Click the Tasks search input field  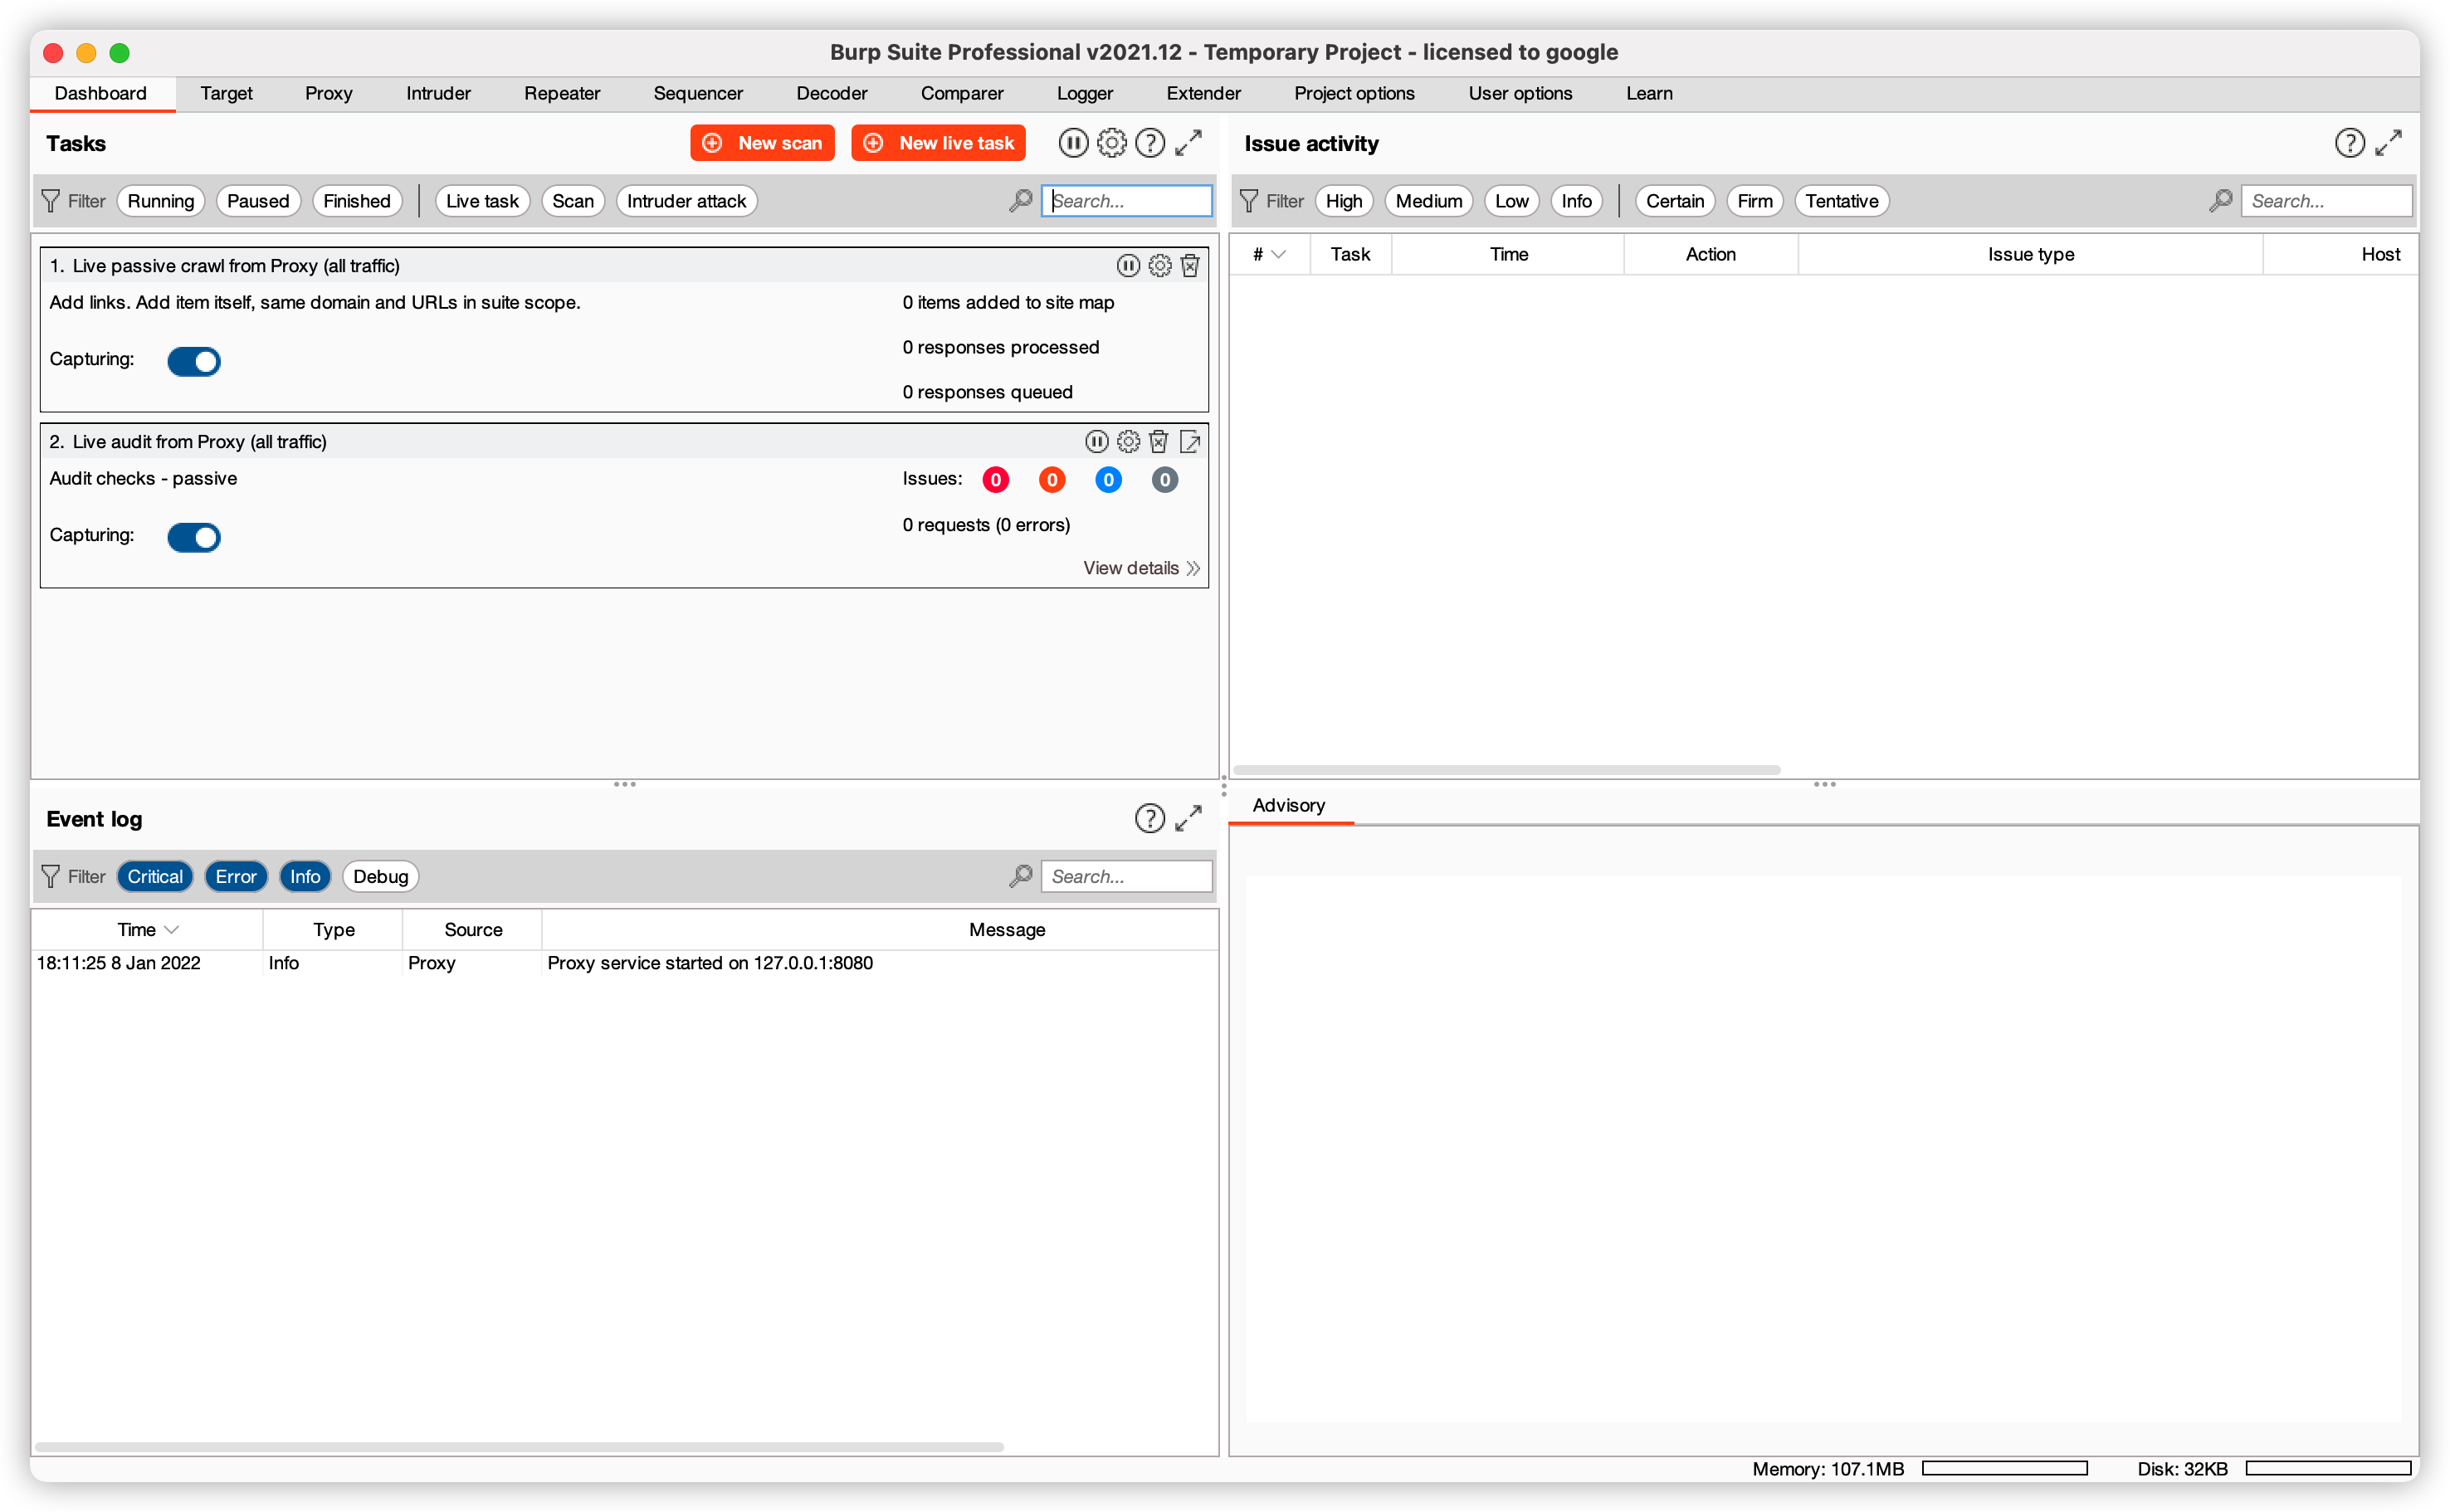pyautogui.click(x=1127, y=201)
